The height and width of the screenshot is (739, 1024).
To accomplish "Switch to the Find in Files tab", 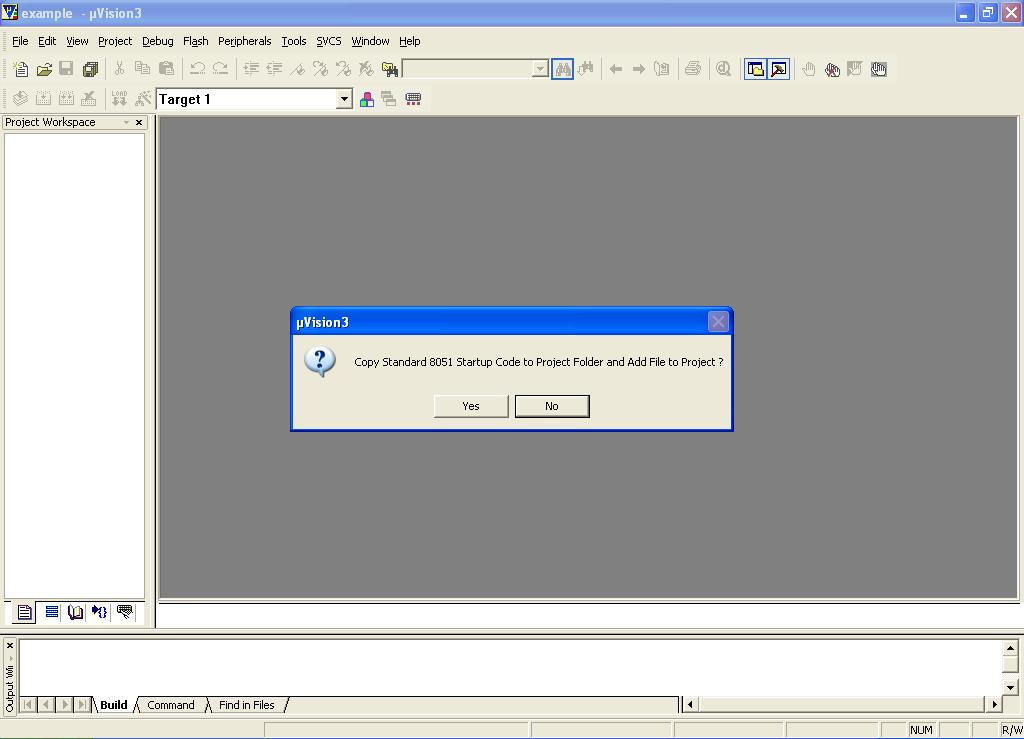I will coord(247,705).
